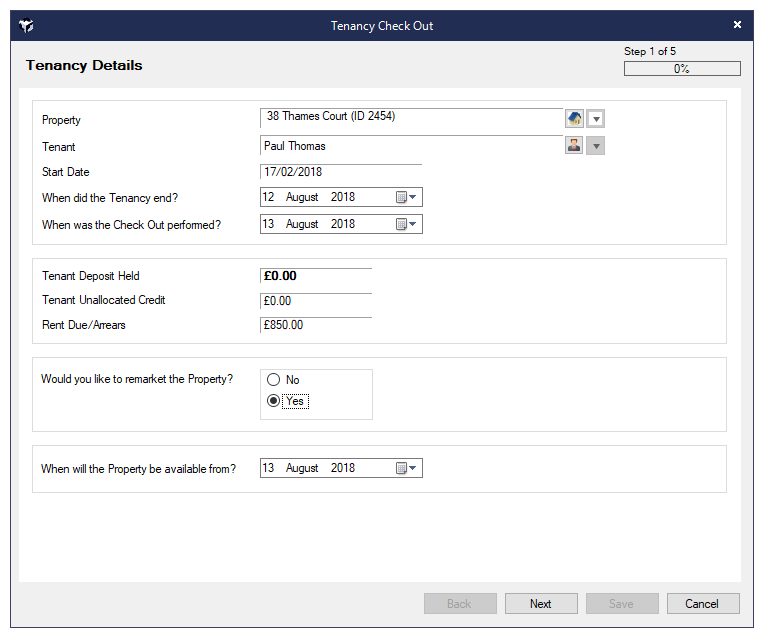
Task: Close the Tenancy Check Out window
Action: (x=737, y=25)
